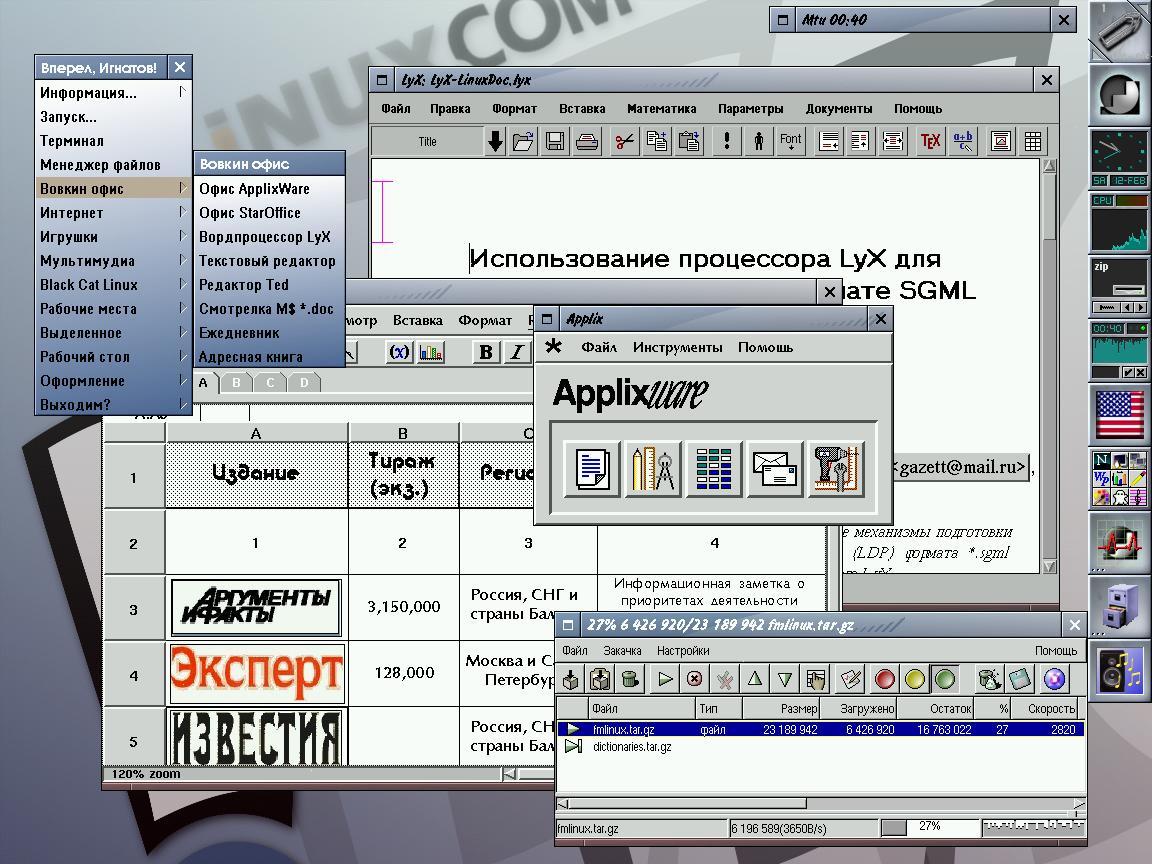
Task: Open Менеджер файлов from main menu
Action: [113, 165]
